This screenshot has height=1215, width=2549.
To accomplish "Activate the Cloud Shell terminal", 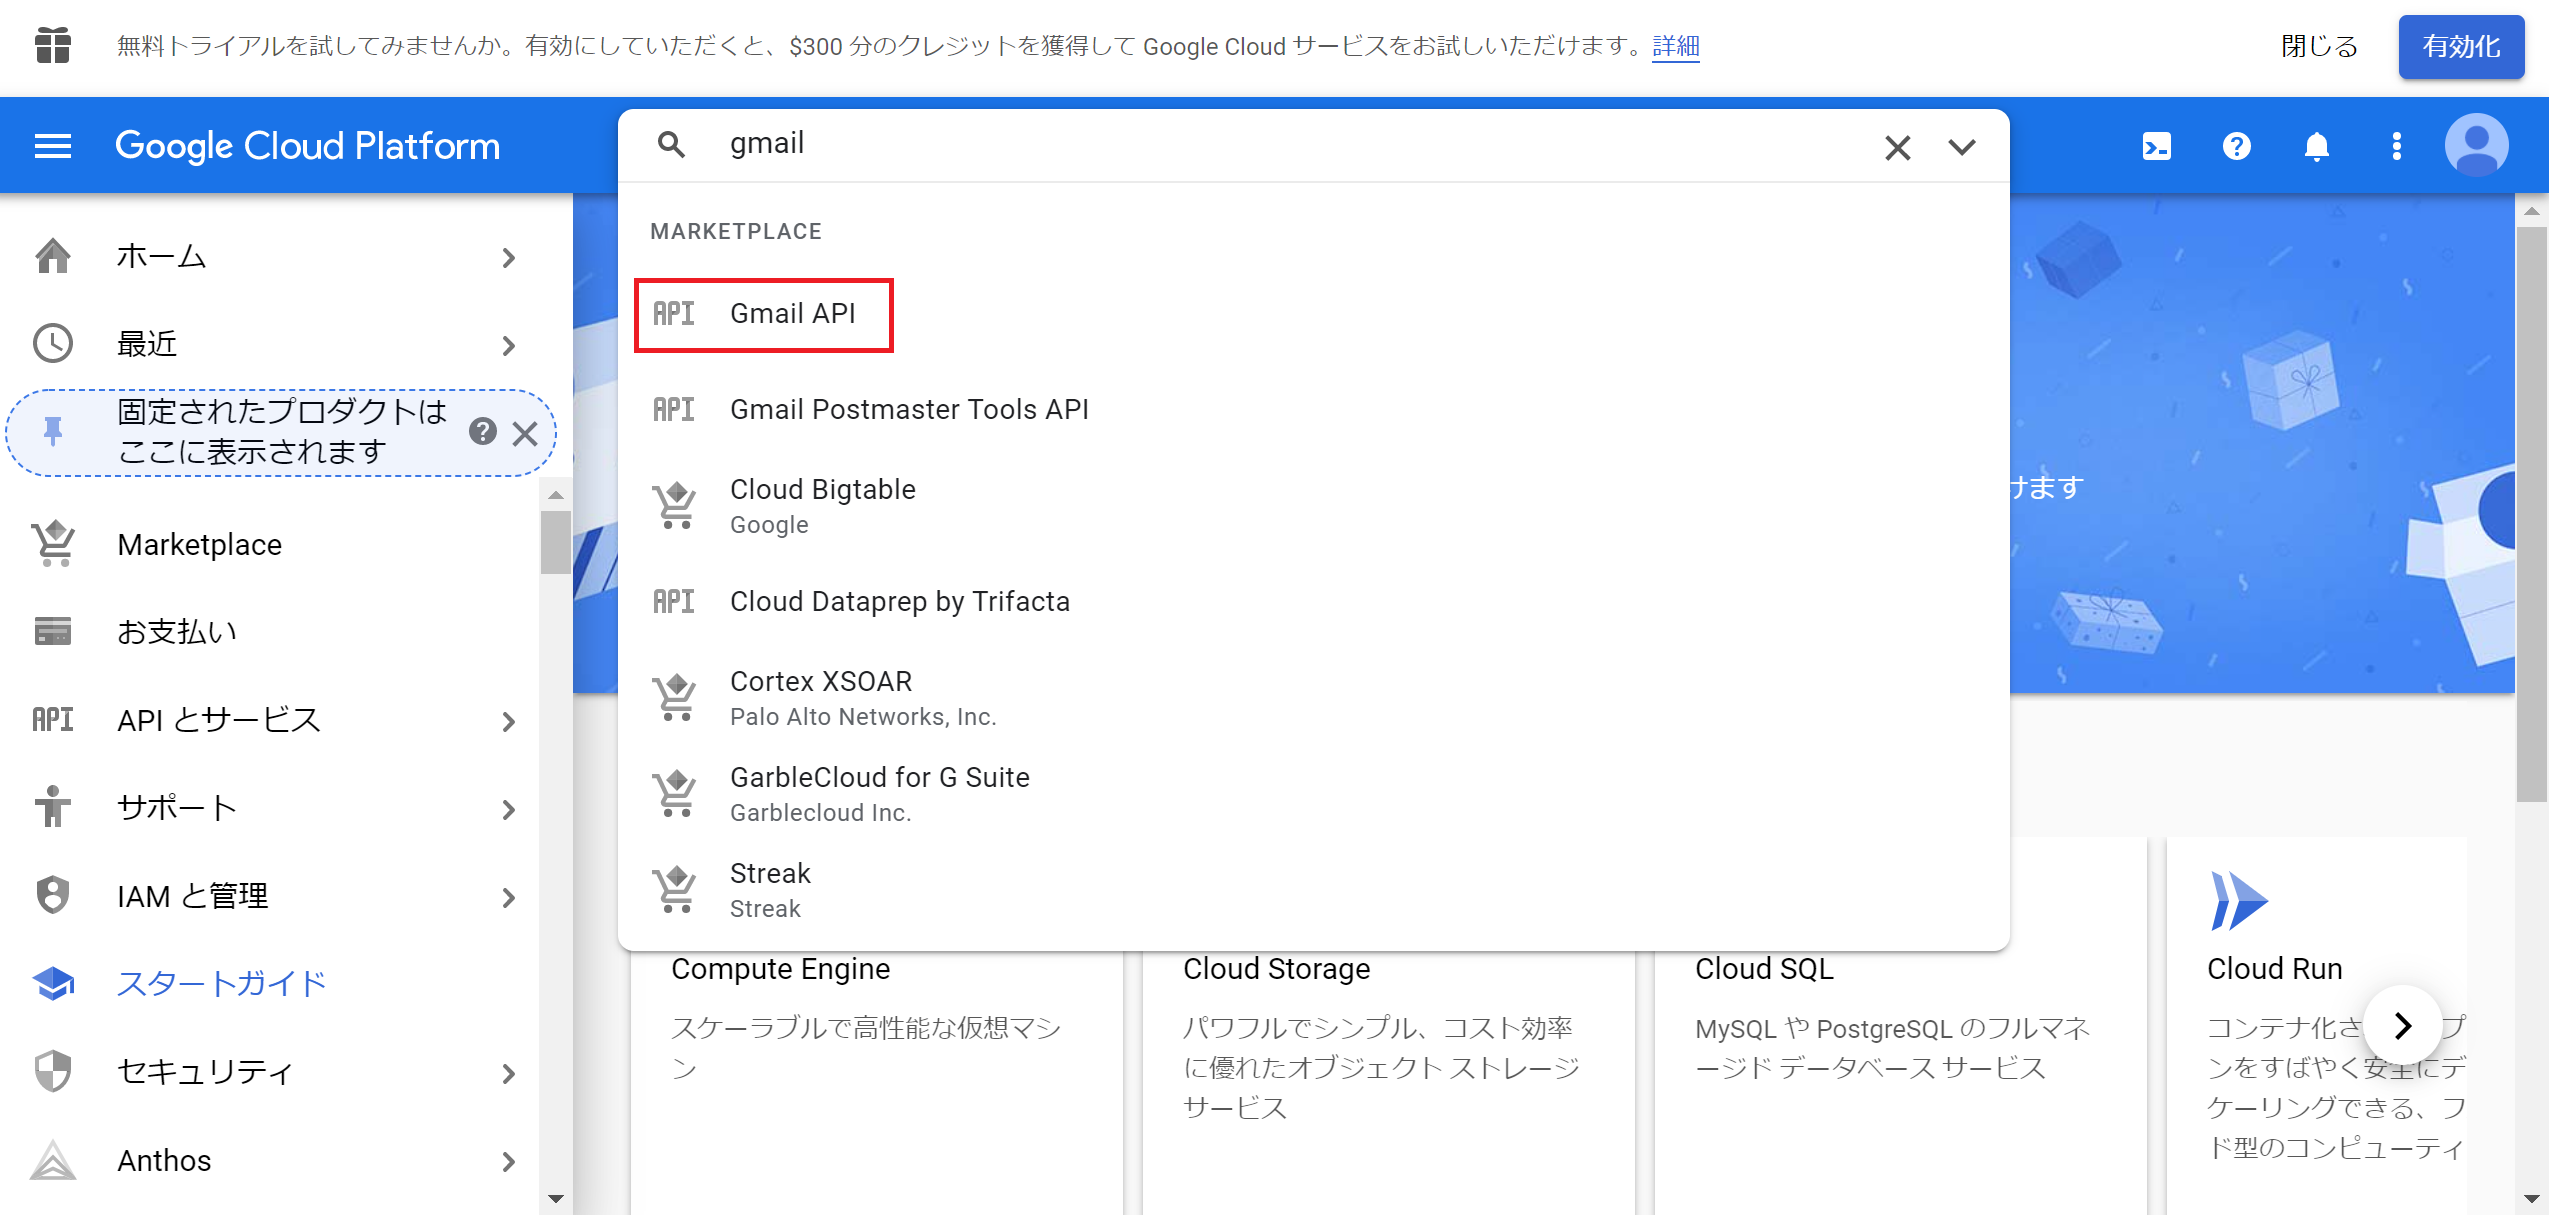I will point(2156,146).
